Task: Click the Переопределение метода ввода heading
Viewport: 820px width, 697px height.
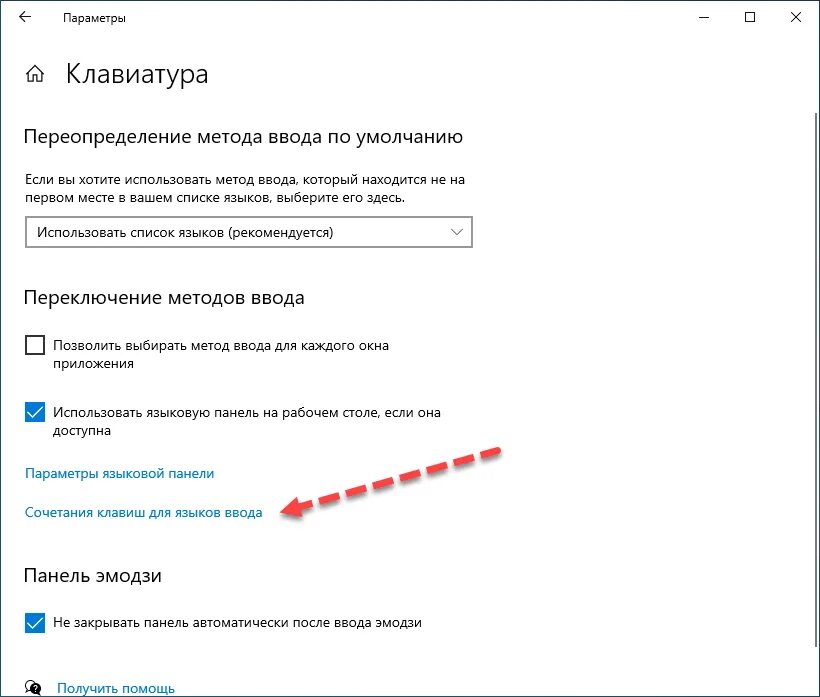Action: (244, 137)
